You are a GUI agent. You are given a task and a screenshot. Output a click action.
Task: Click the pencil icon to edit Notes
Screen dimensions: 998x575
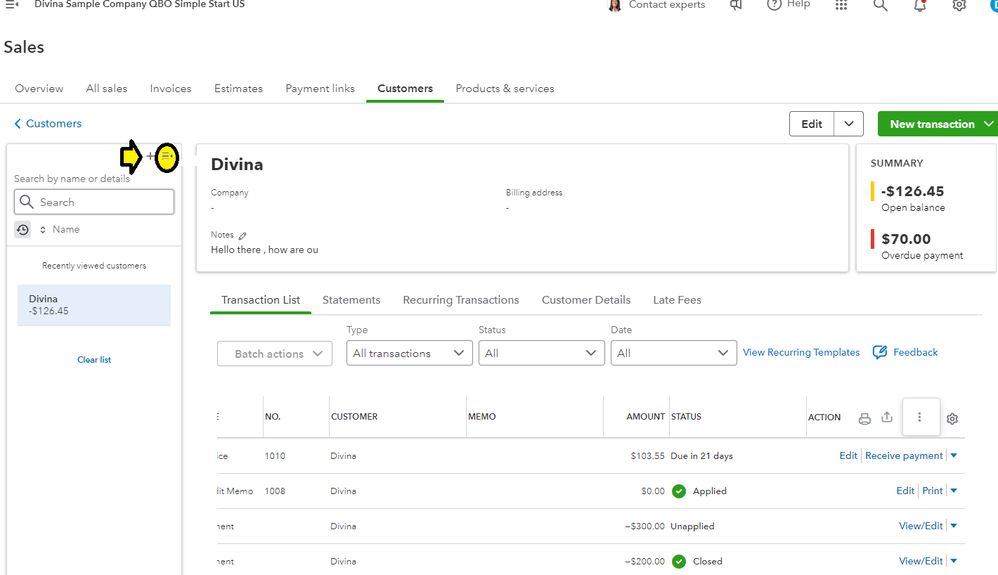243,236
